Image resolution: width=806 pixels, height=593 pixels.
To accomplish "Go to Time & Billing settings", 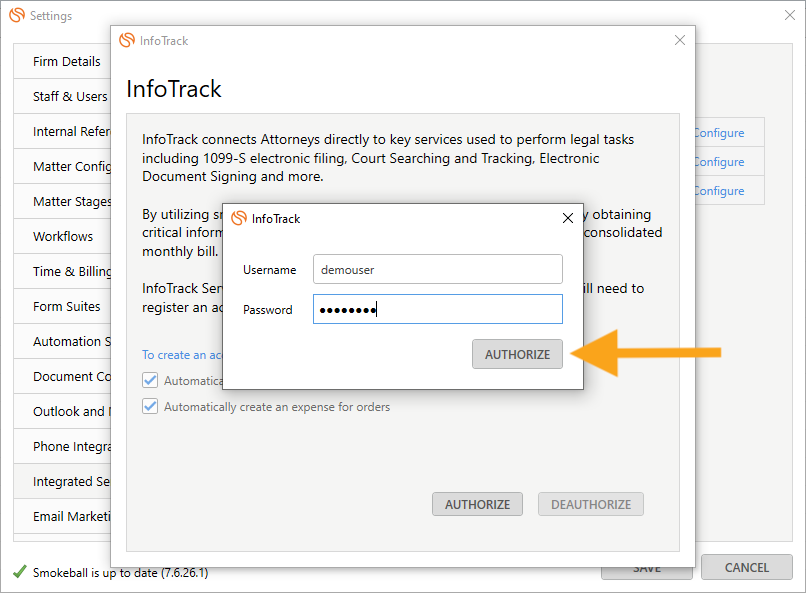I will (72, 271).
